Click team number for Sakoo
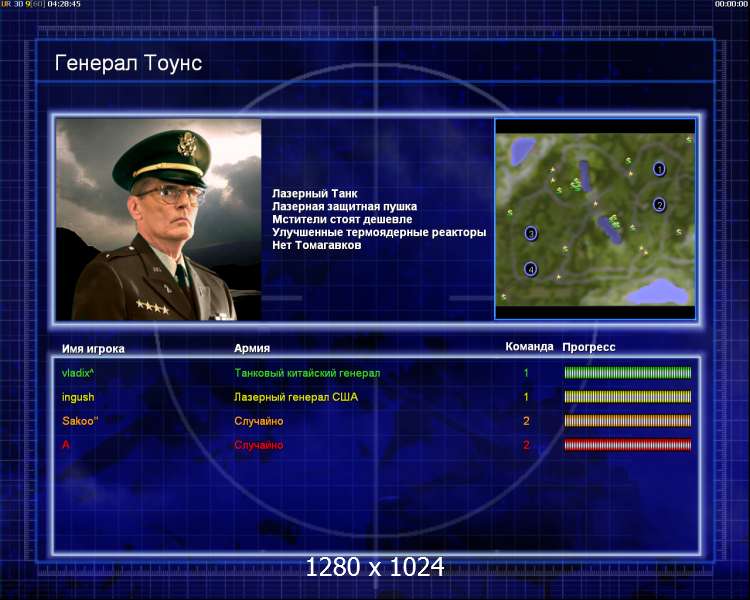The height and width of the screenshot is (600, 750). [x=526, y=421]
